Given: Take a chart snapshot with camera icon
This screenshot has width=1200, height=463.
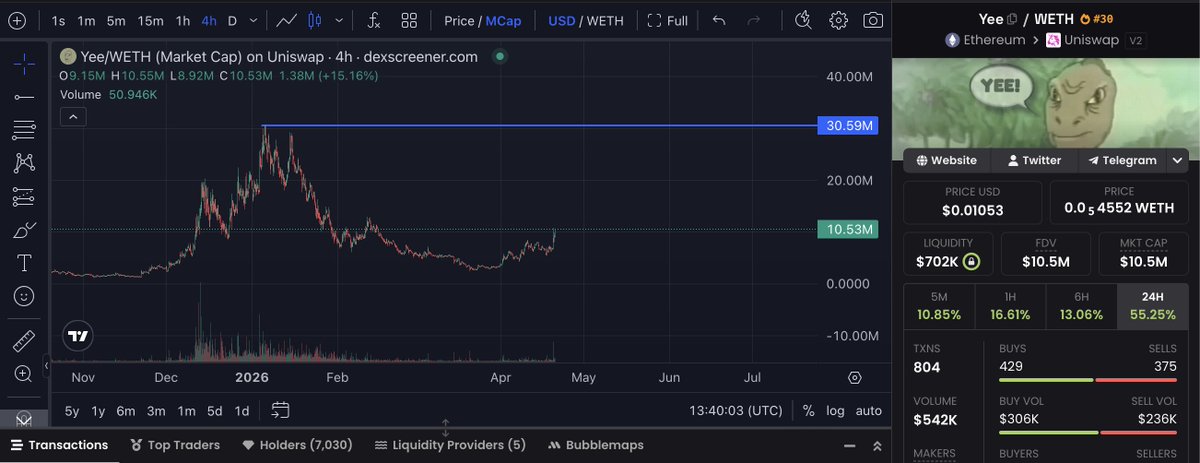Looking at the screenshot, I should pyautogui.click(x=873, y=20).
